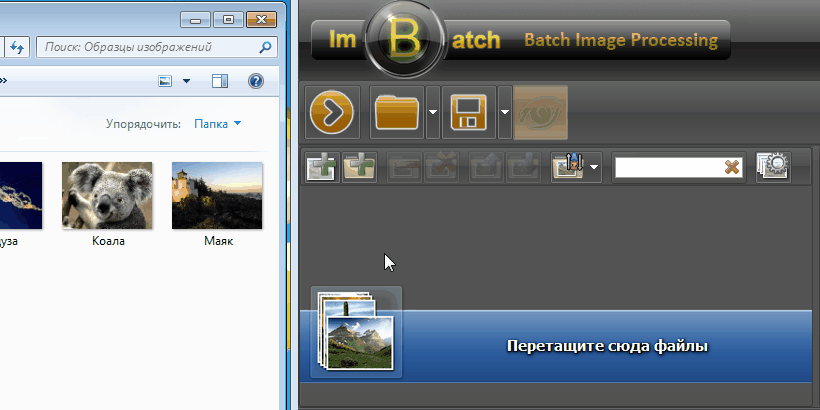Screen dimensions: 820x410
Task: Click the floppy disk save icon
Action: click(x=469, y=113)
